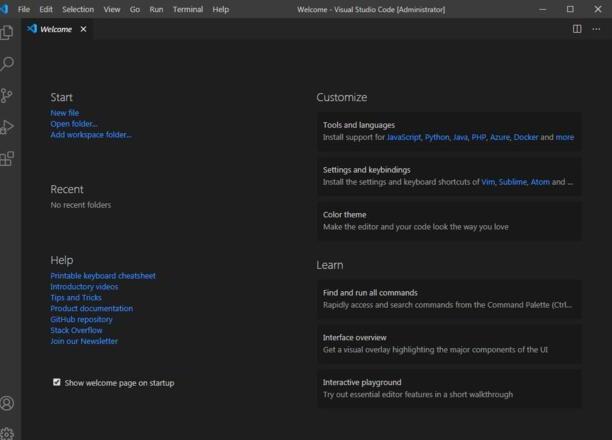Open the Interactive playground card
The height and width of the screenshot is (440, 612).
pyautogui.click(x=449, y=388)
